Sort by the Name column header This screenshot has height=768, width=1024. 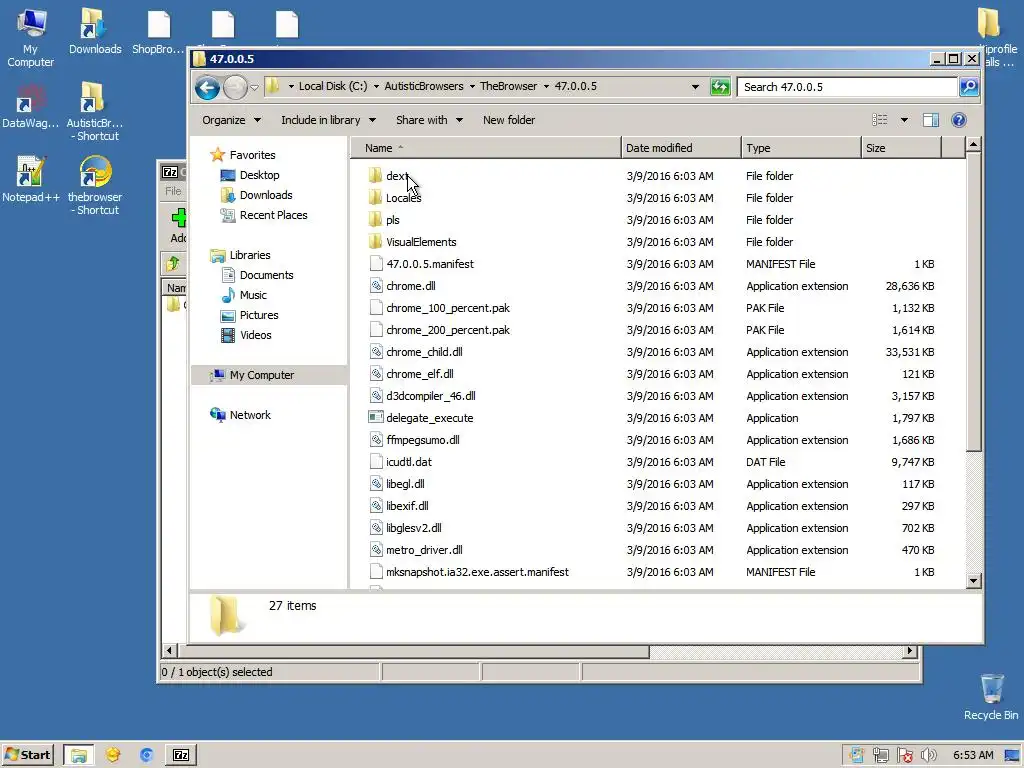click(486, 148)
